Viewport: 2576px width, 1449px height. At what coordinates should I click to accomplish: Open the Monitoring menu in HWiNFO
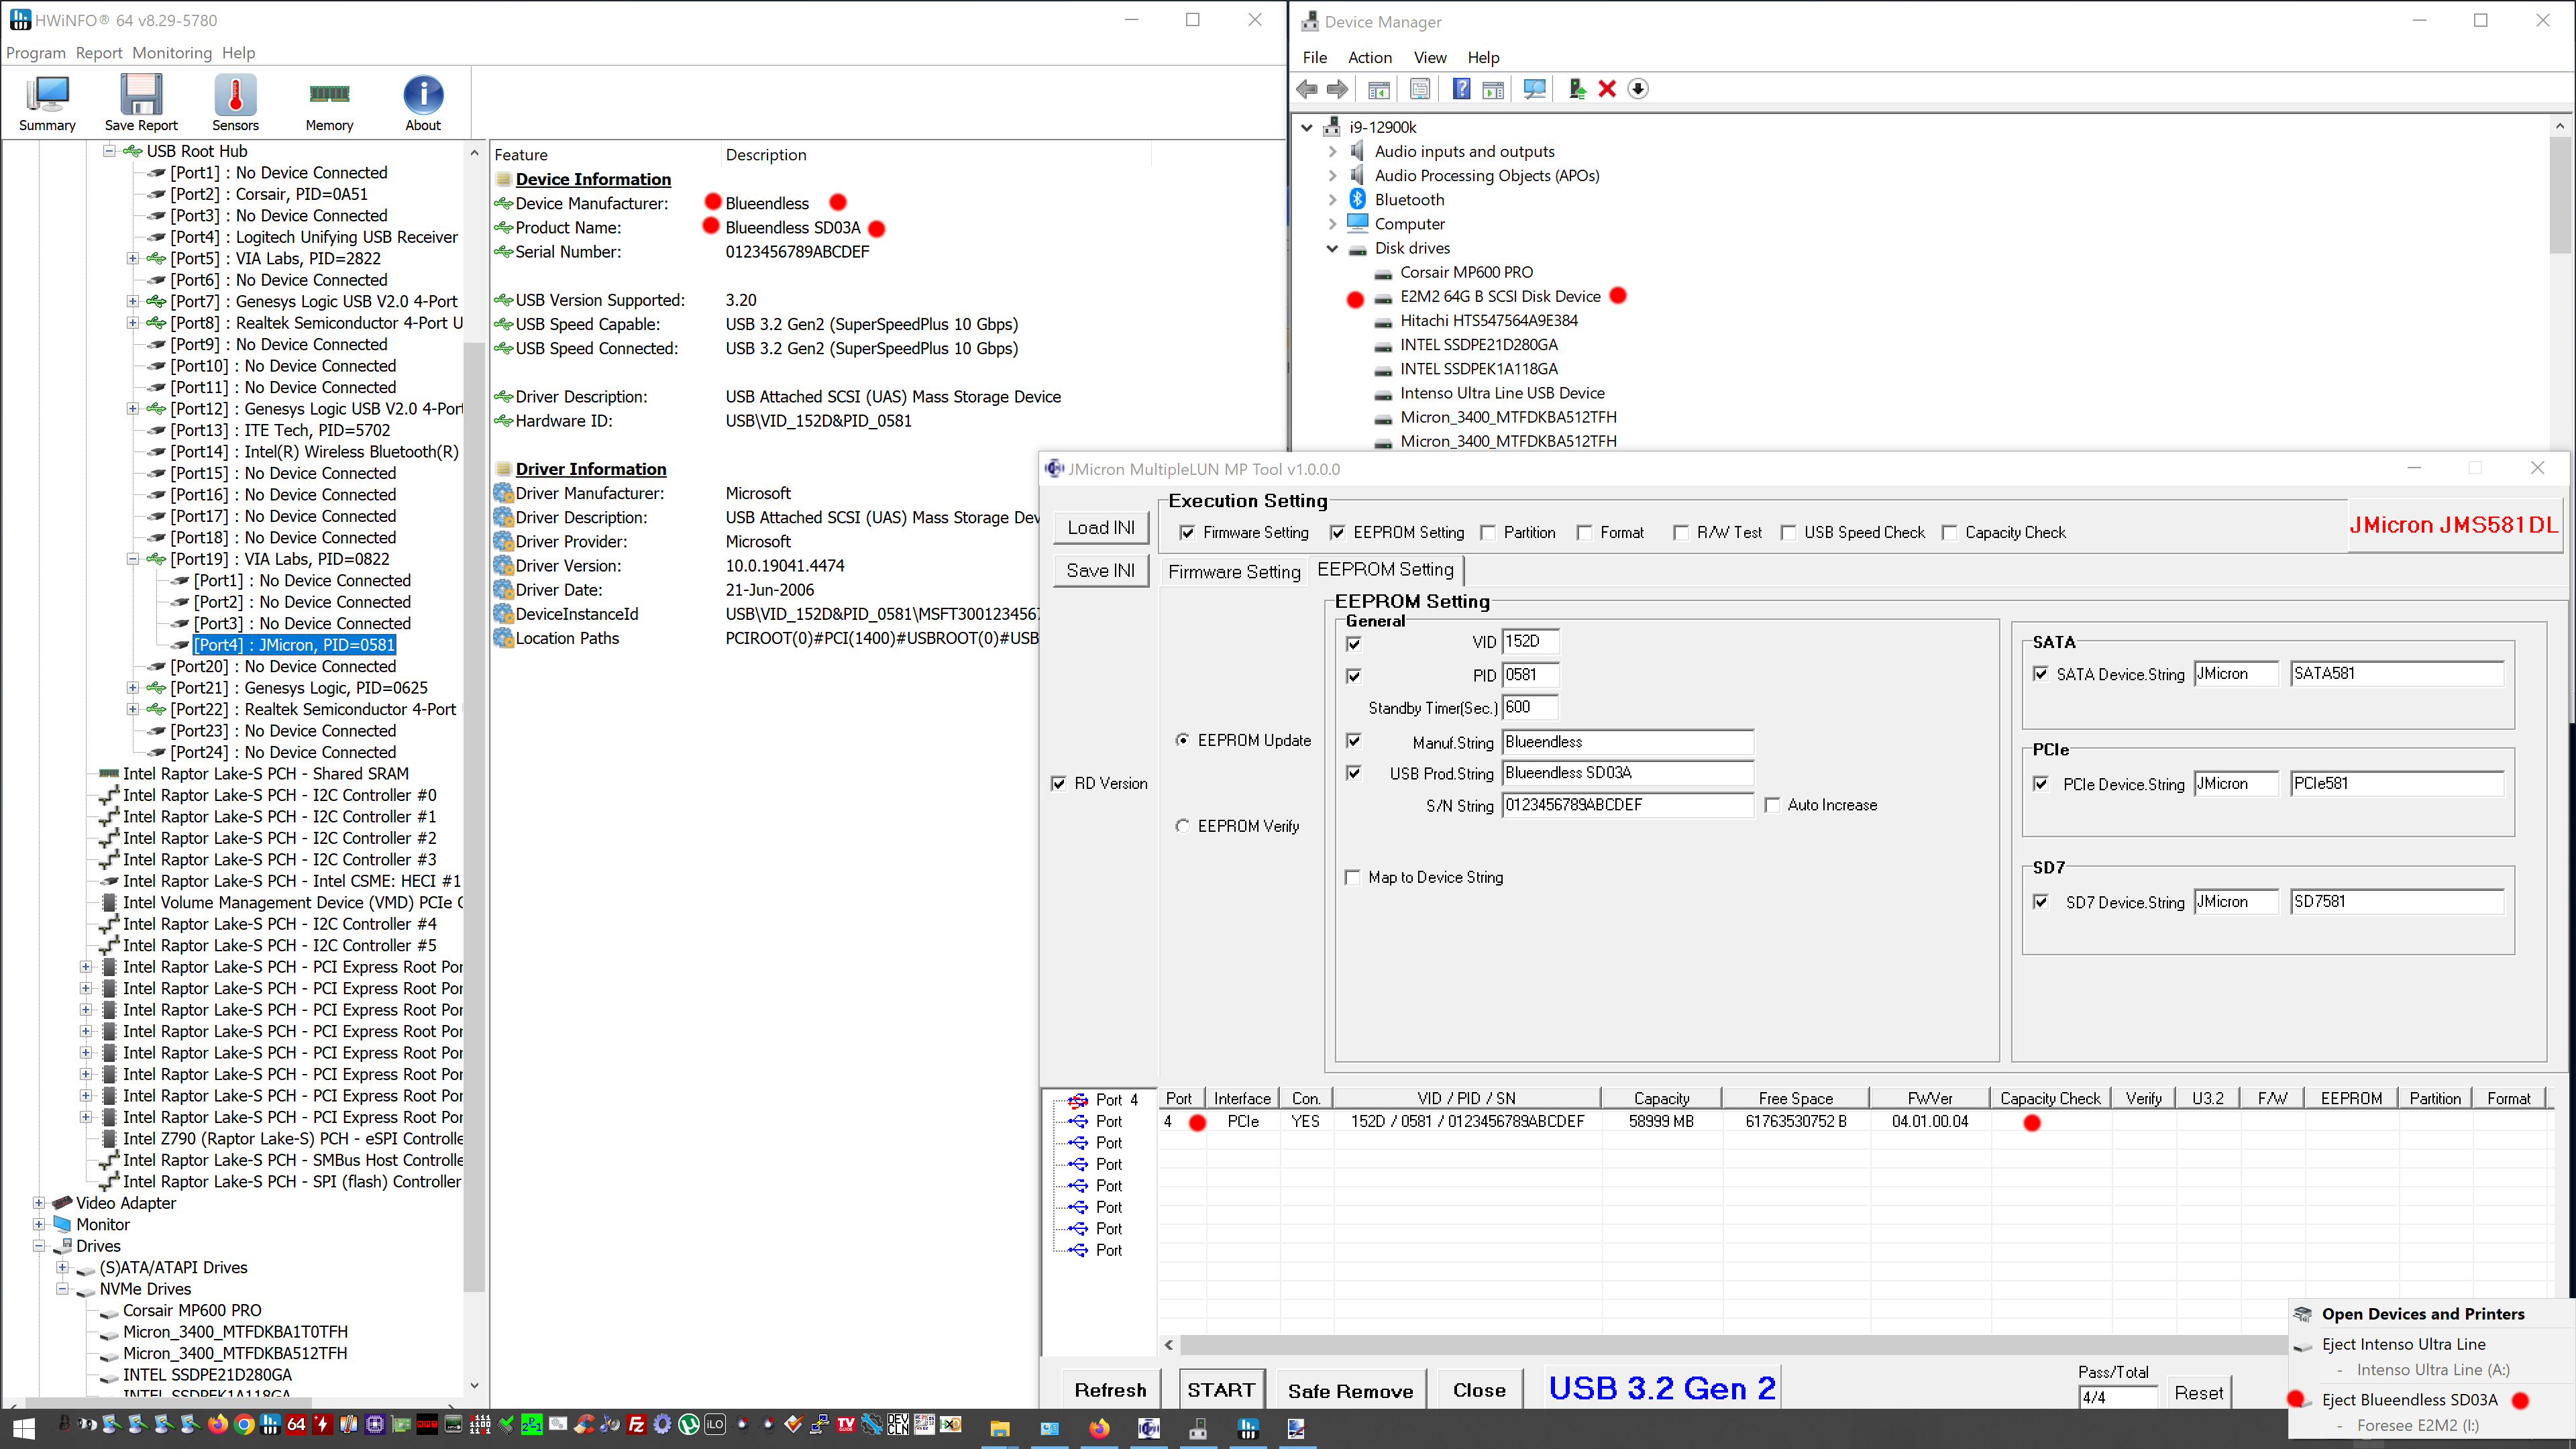[172, 53]
